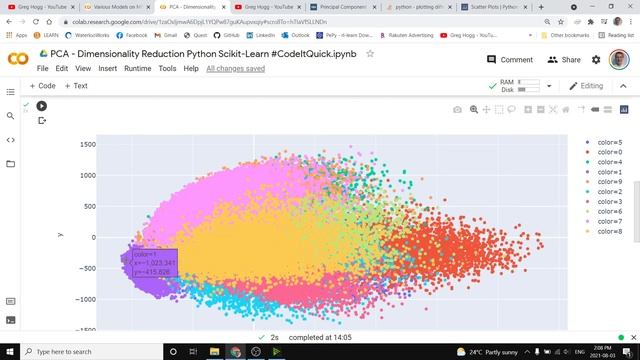Open the Editing mode dropdown

586,86
